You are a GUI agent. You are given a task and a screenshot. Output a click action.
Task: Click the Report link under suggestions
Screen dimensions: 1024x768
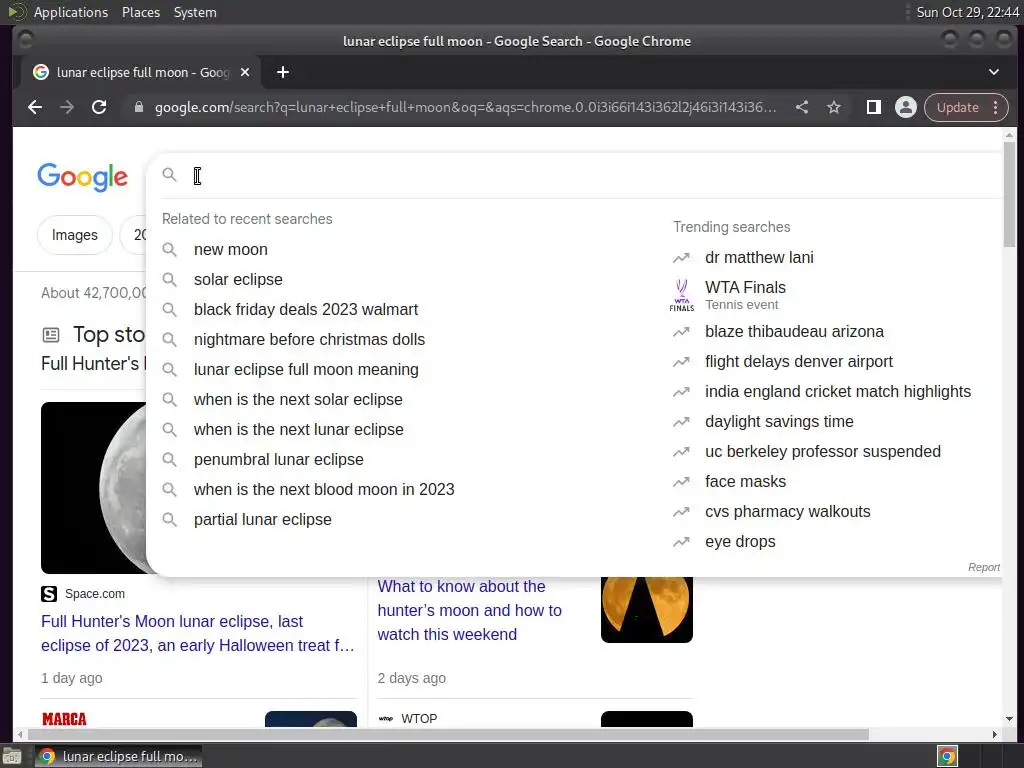pos(984,567)
